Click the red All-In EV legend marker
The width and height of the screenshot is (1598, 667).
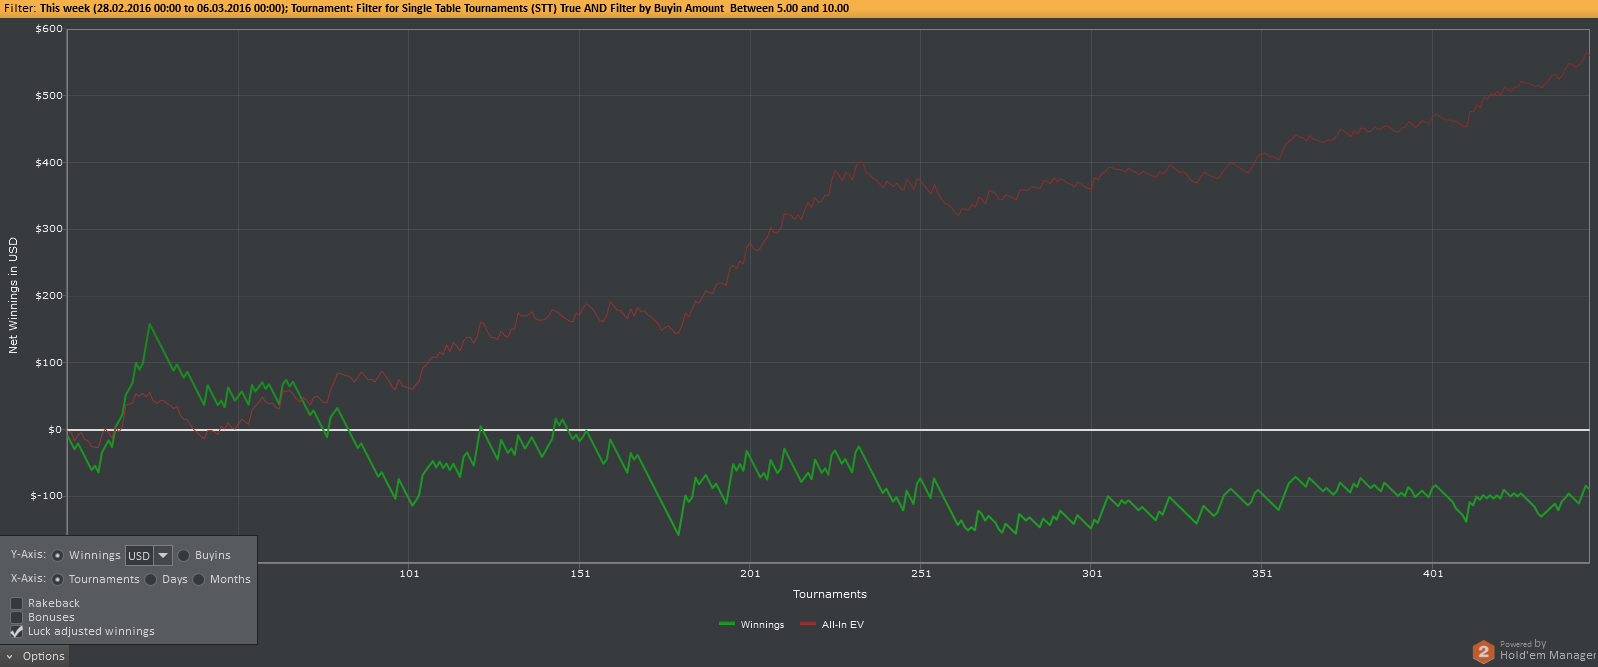(x=808, y=624)
